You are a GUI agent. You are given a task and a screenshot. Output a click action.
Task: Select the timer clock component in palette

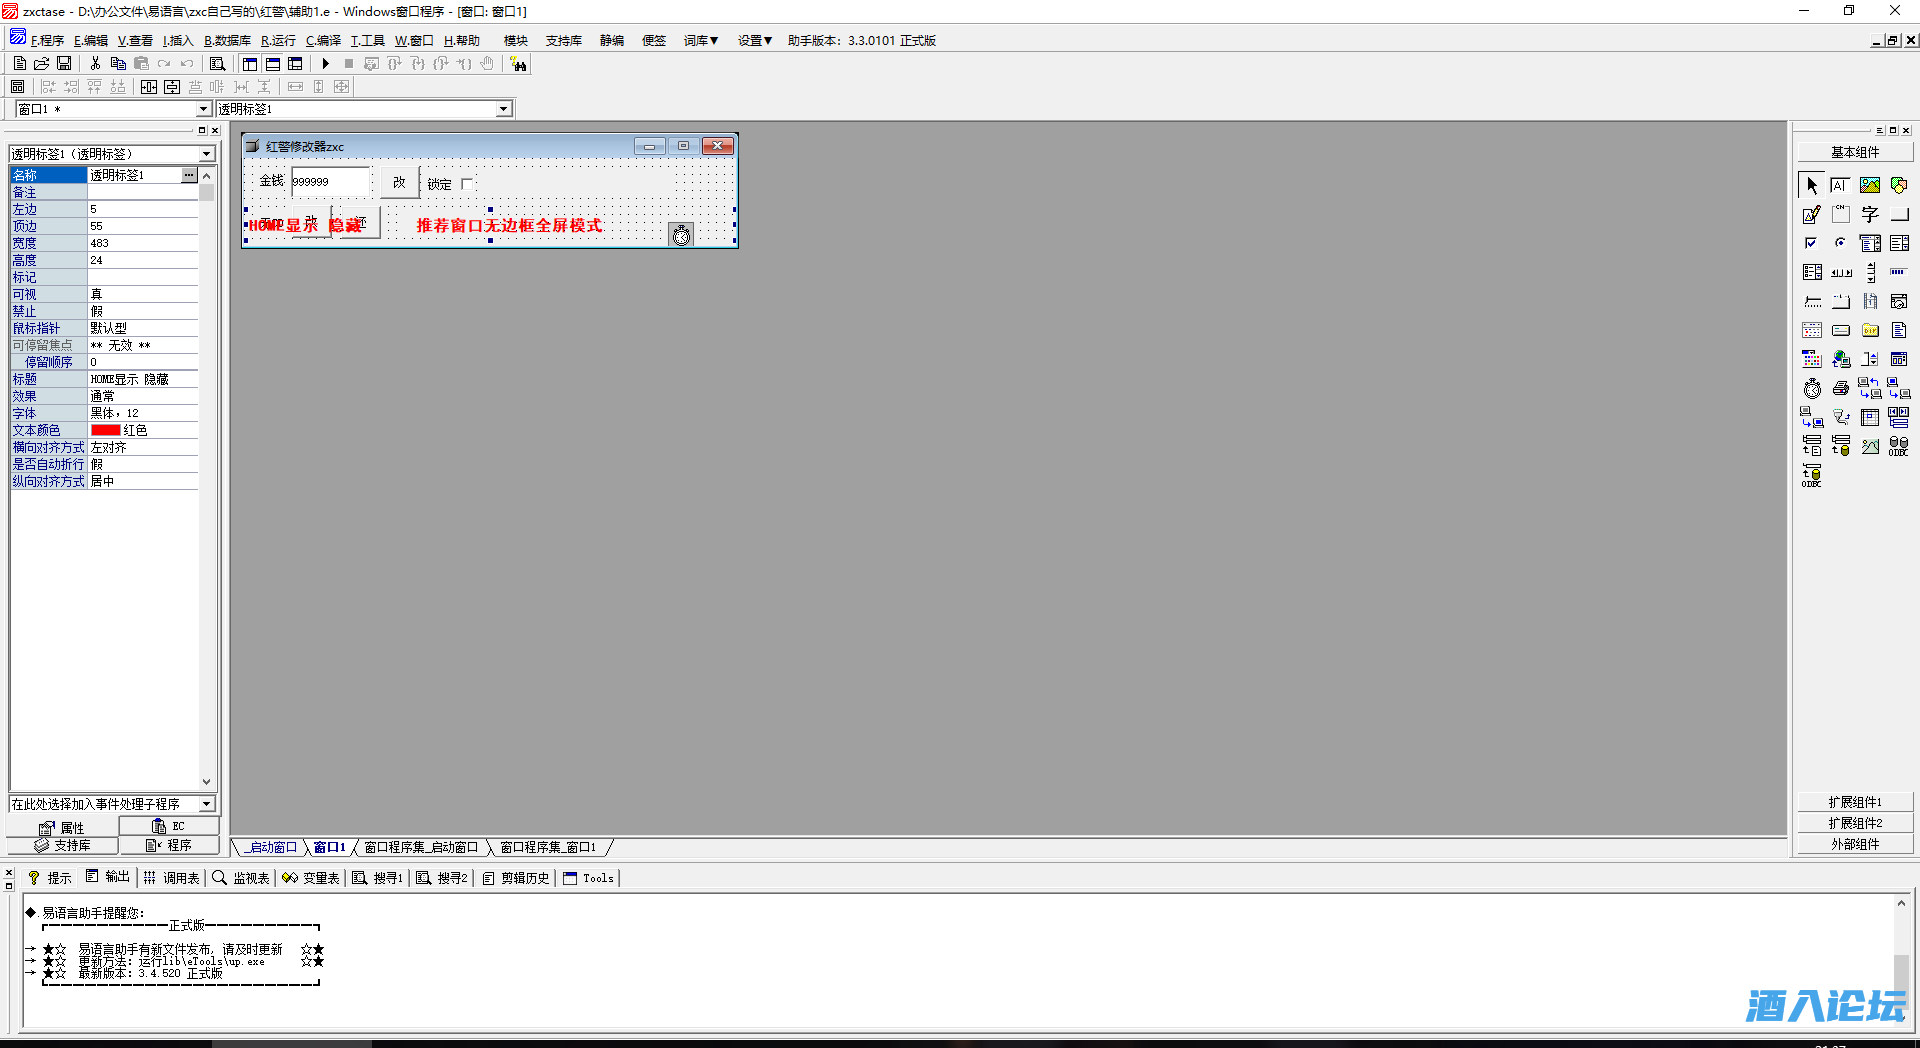click(1812, 388)
